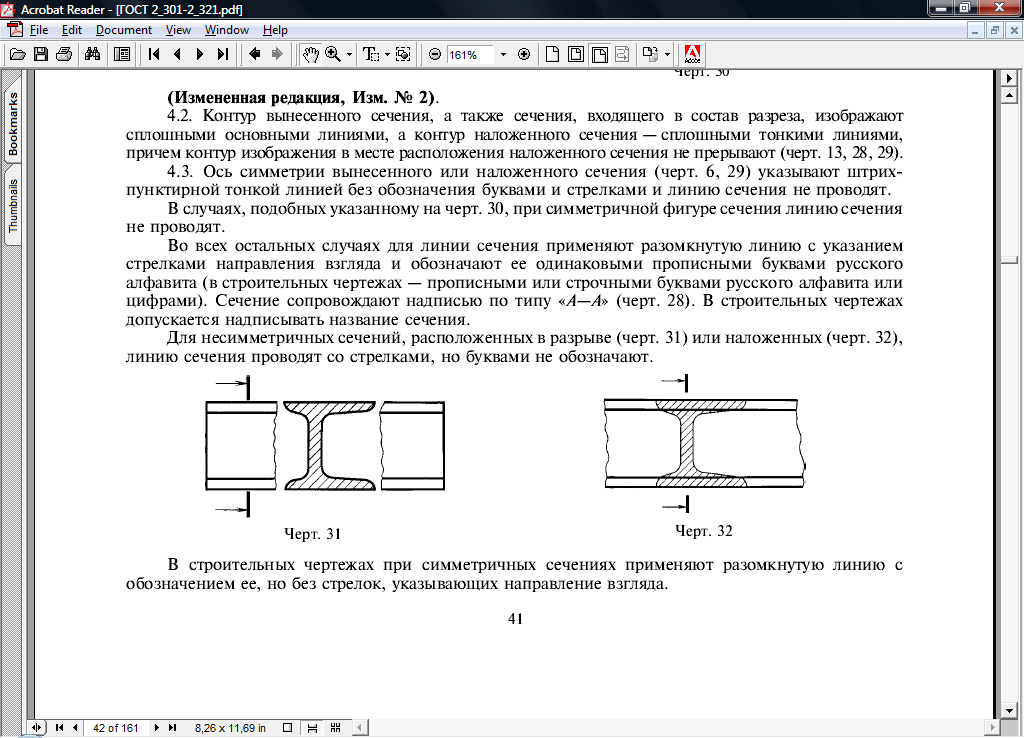Set Actual Size page view
This screenshot has width=1024, height=738.
pos(552,54)
